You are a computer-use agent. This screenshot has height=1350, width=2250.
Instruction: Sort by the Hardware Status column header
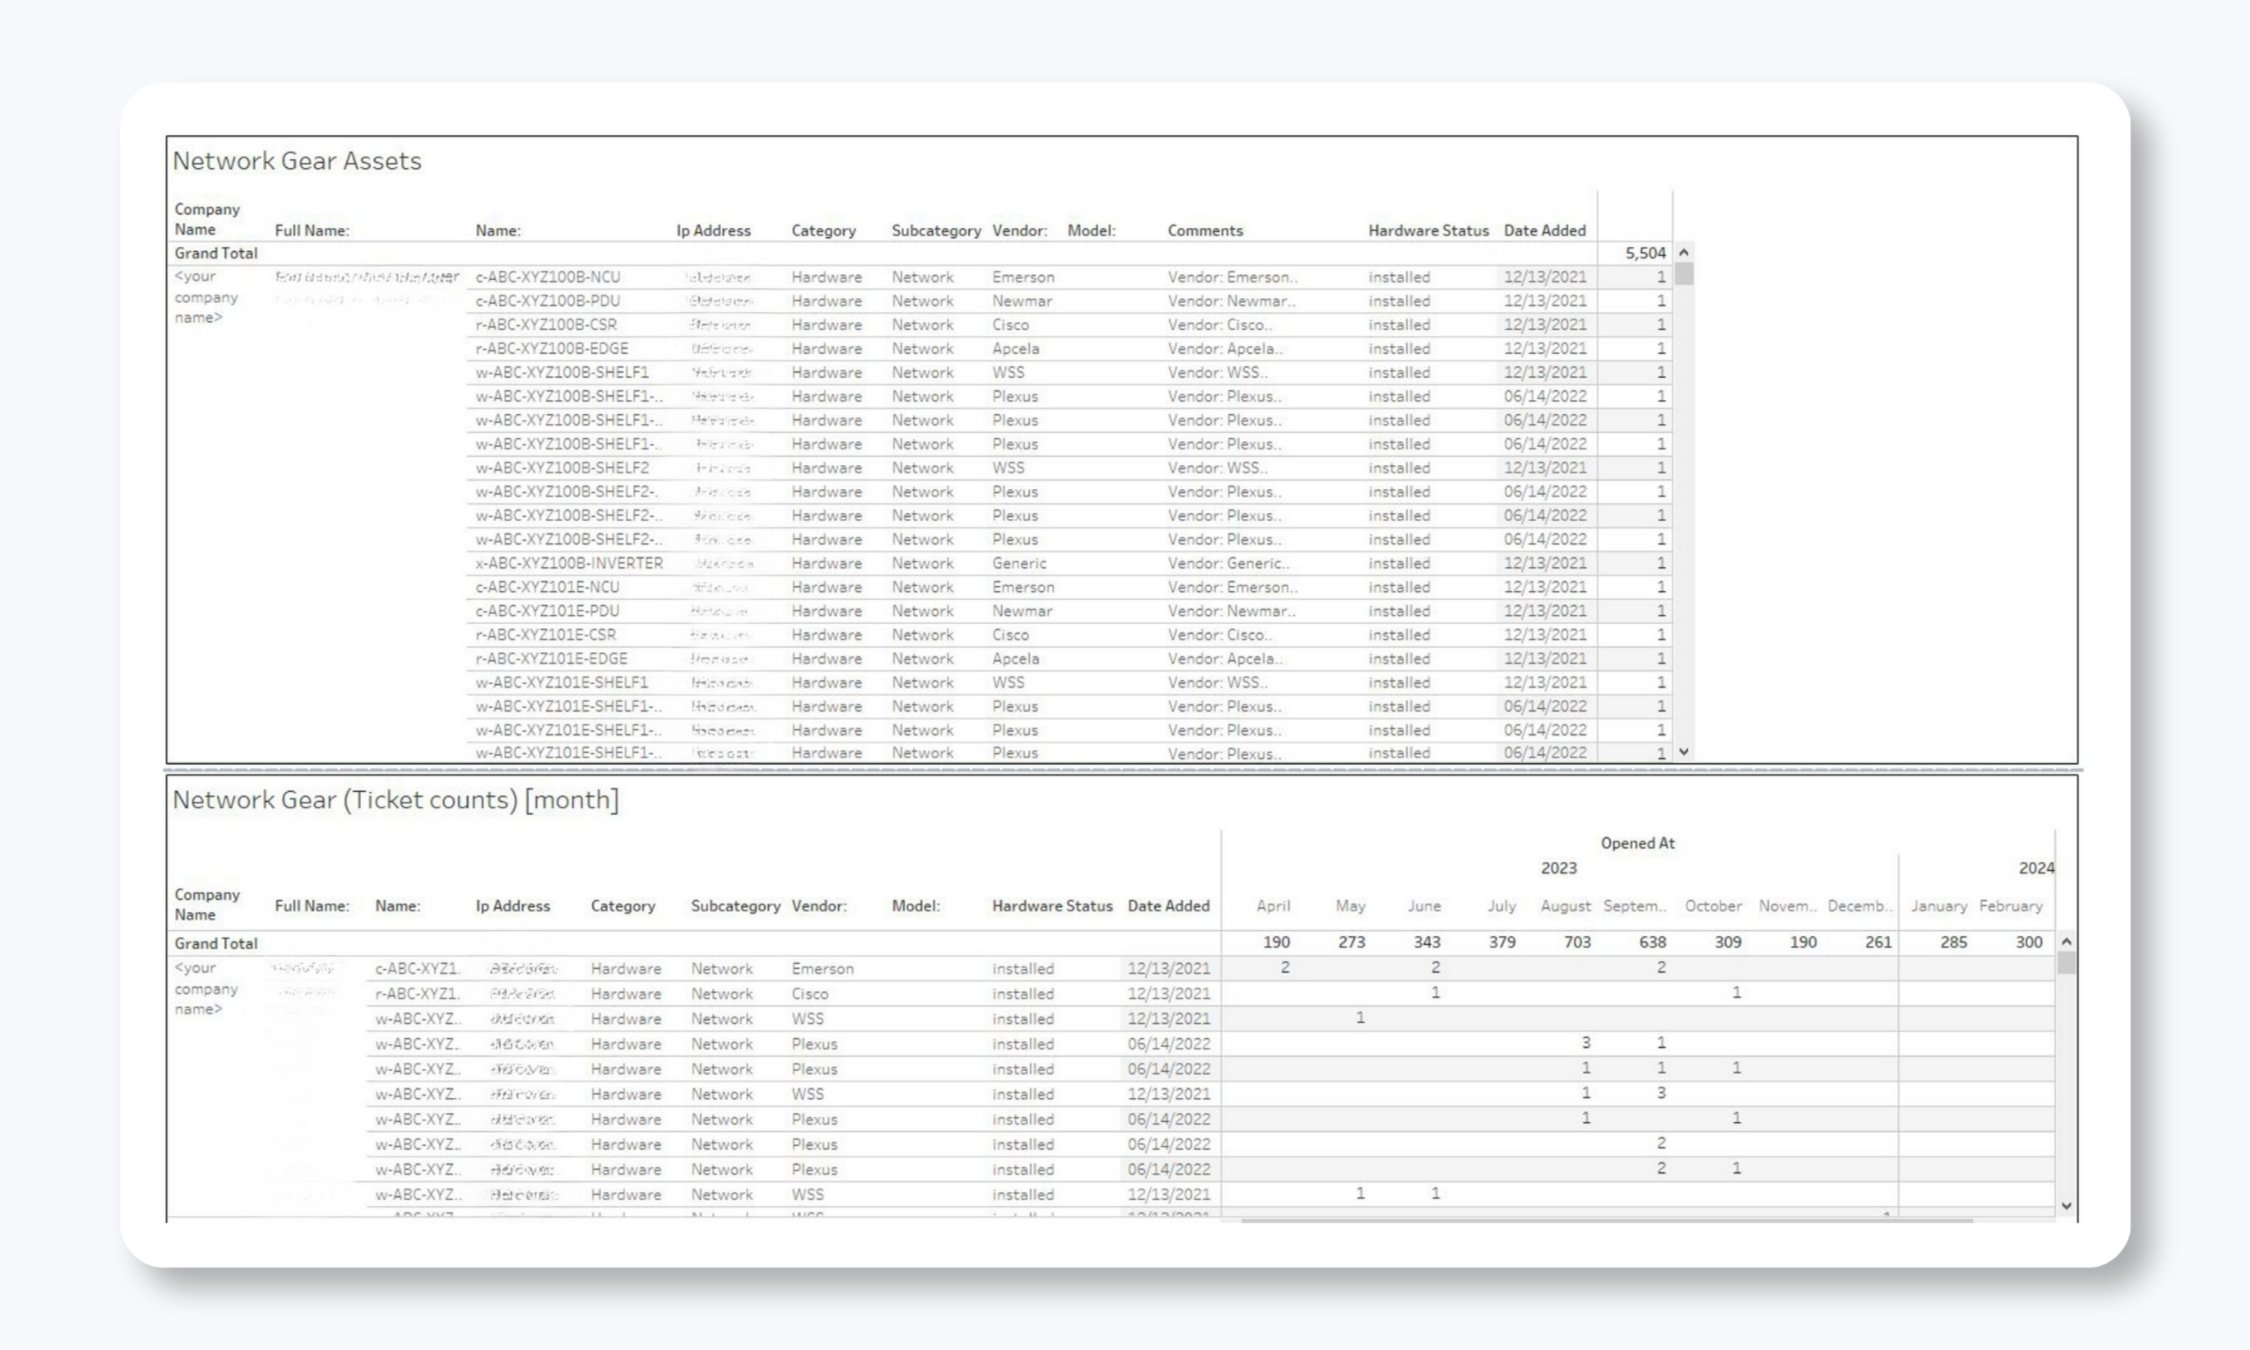(1426, 230)
